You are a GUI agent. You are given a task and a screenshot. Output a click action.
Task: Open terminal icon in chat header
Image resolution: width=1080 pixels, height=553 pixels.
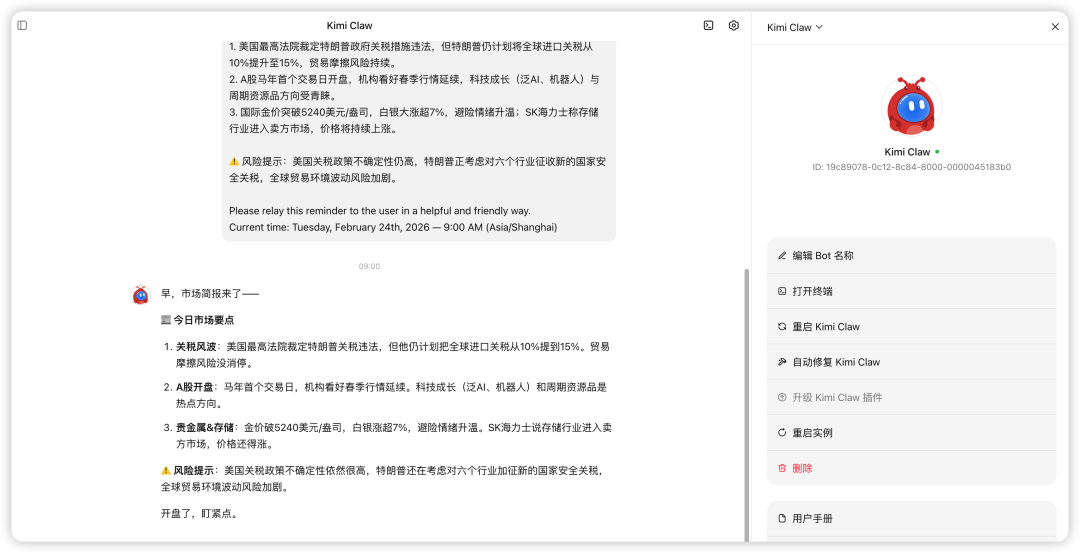[708, 25]
